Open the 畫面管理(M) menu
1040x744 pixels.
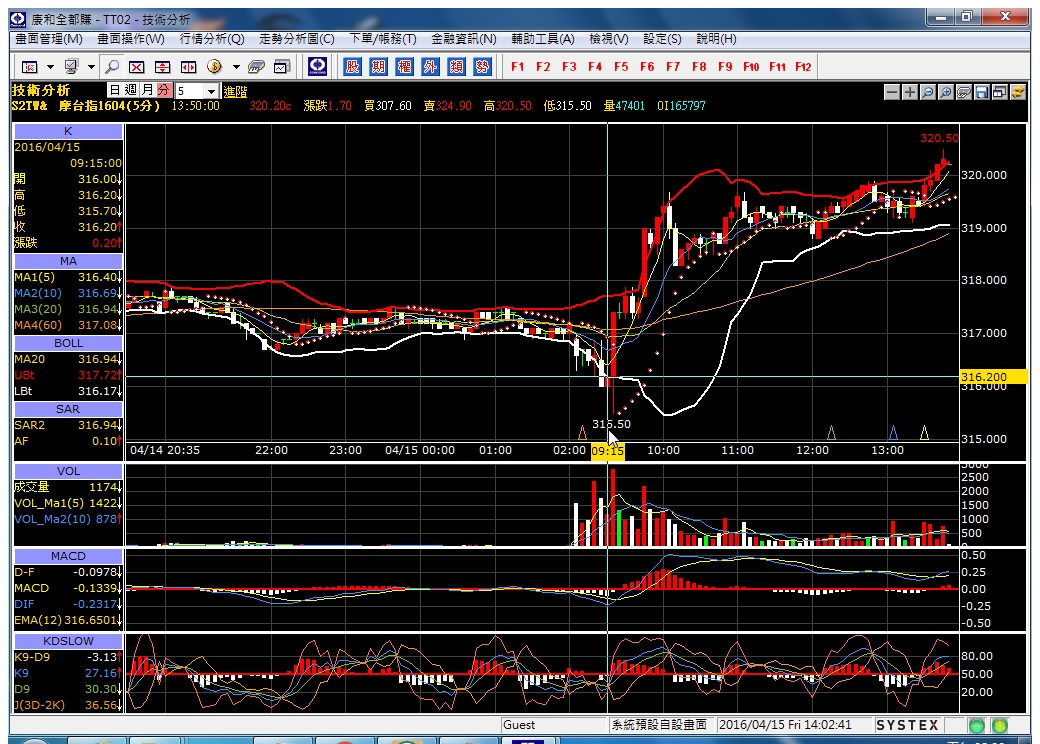click(x=49, y=39)
